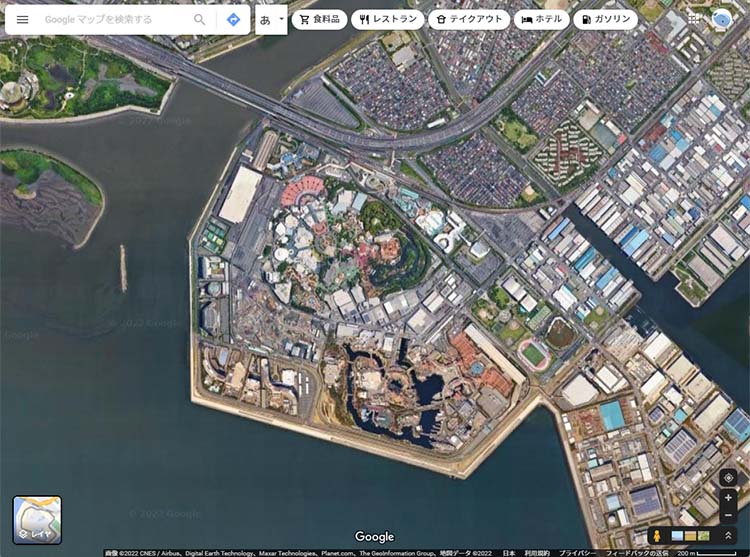
Task: Choose the blue sky imagery thumbnail
Action: click(x=677, y=536)
